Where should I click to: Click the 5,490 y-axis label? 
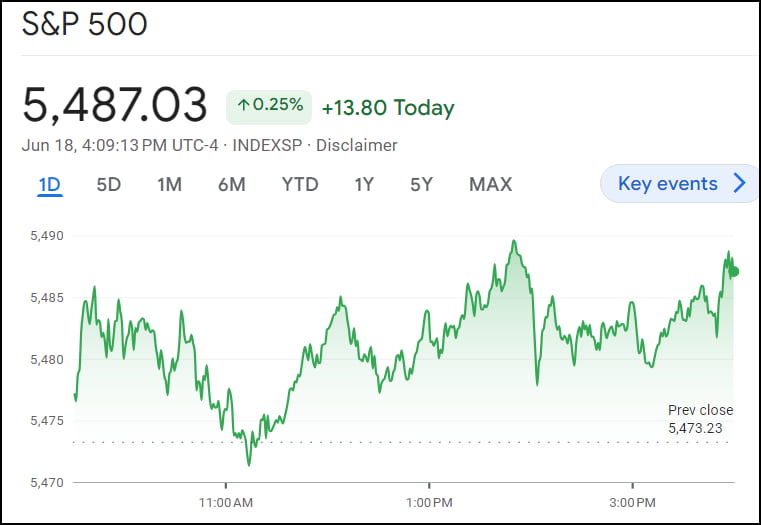pyautogui.click(x=47, y=236)
